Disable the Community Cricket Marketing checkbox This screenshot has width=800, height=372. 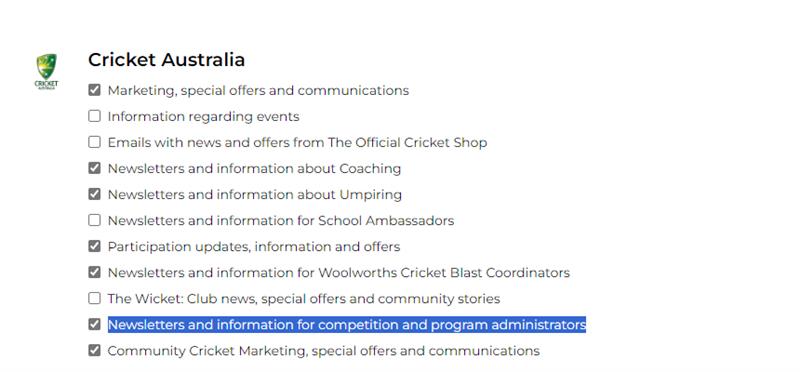(94, 351)
